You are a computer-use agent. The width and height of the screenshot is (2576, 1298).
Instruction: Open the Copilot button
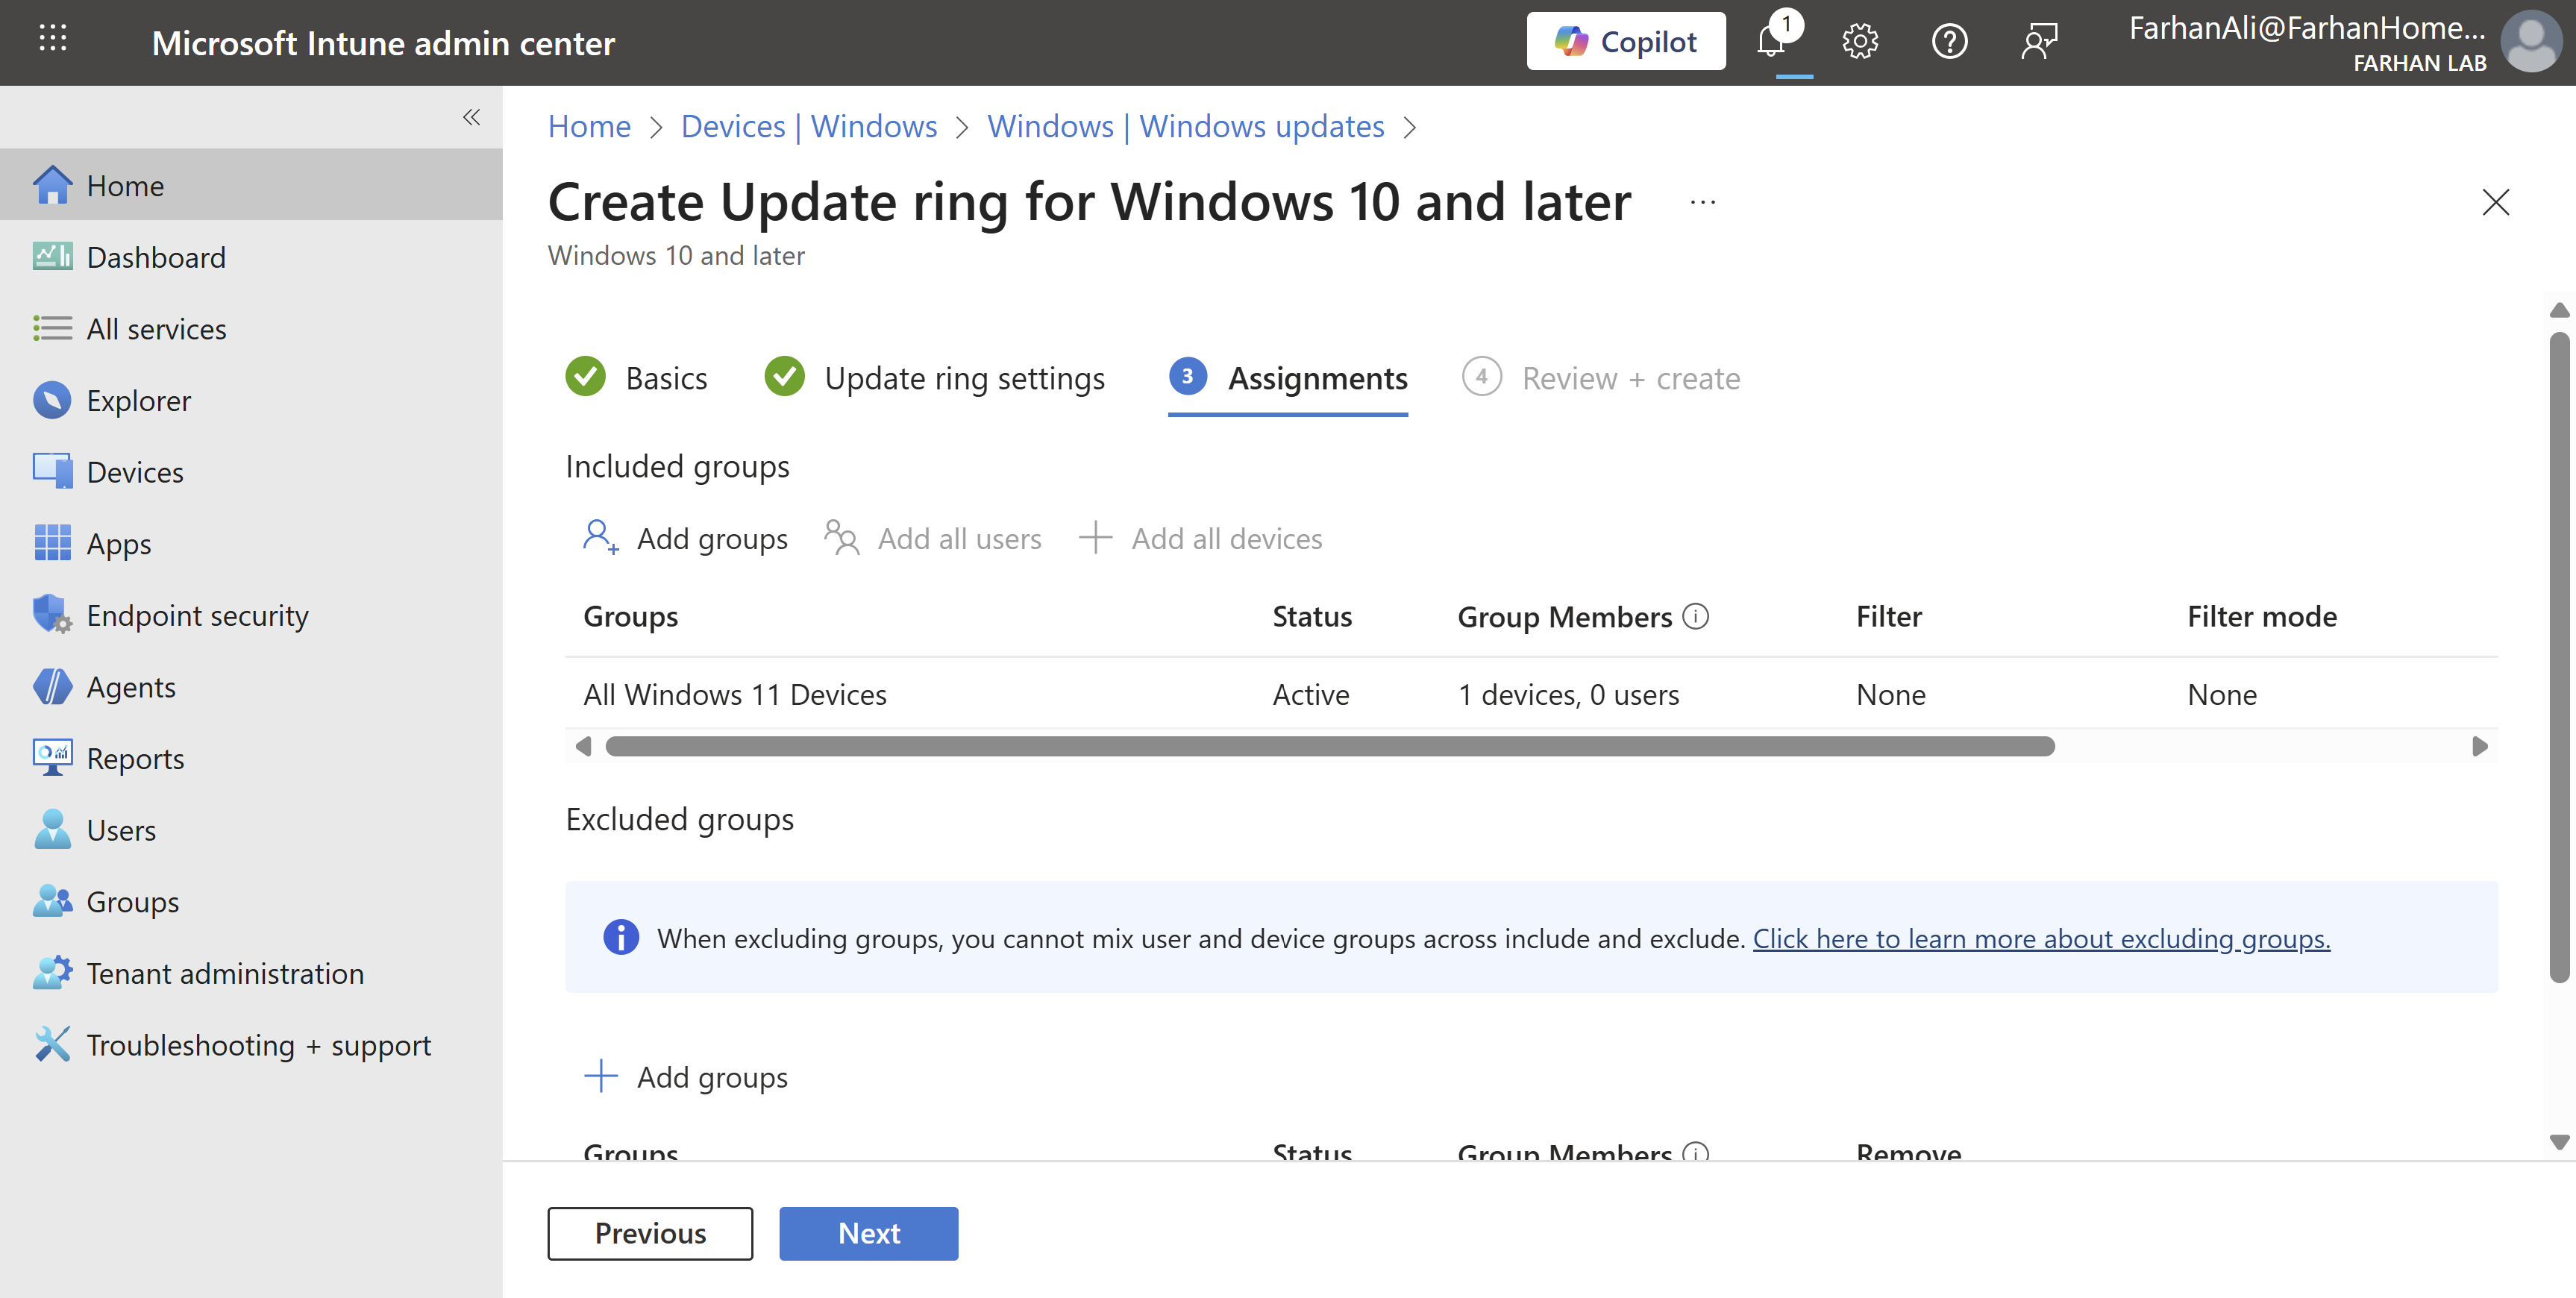(x=1625, y=41)
